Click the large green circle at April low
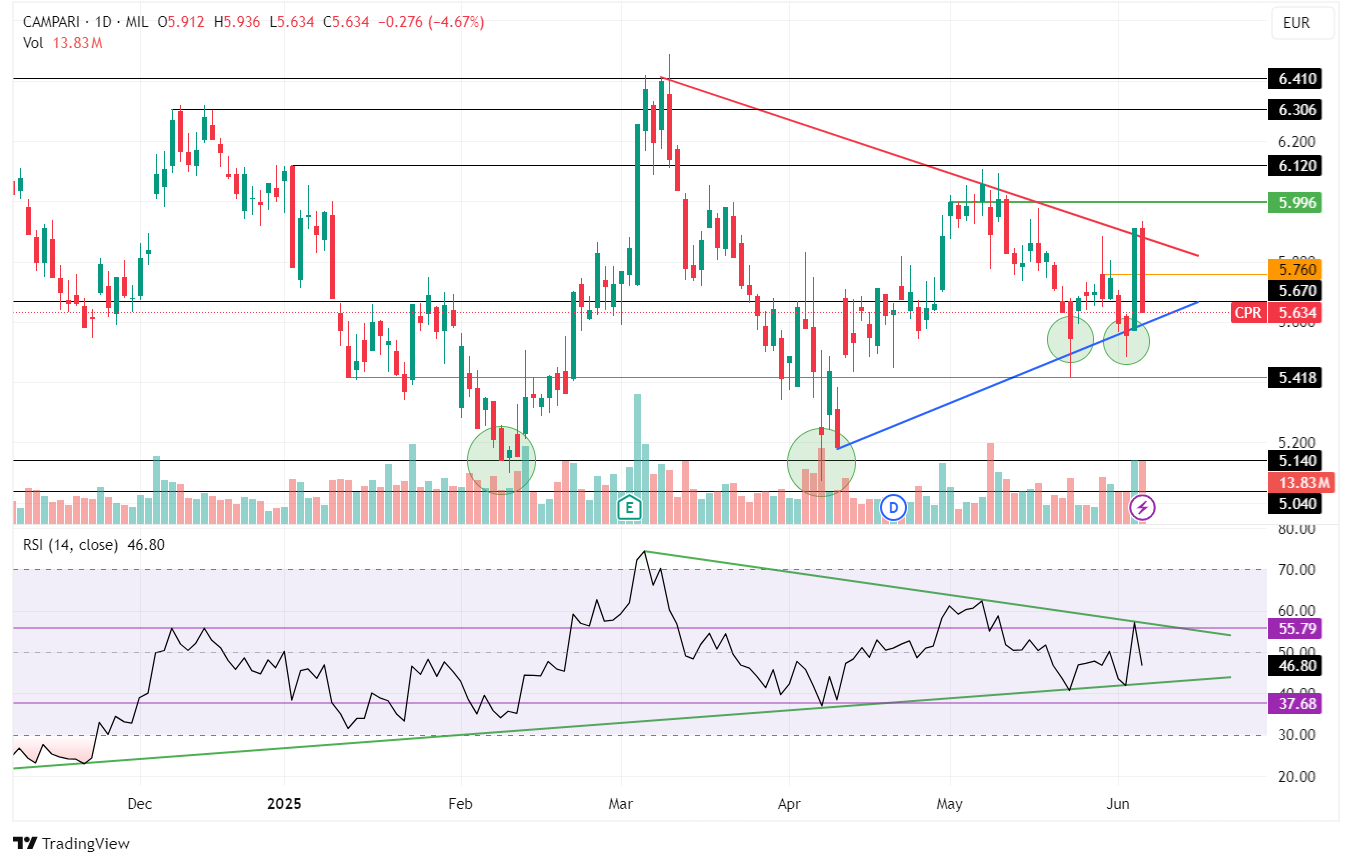Screen dimensions: 1352x865 point(821,462)
